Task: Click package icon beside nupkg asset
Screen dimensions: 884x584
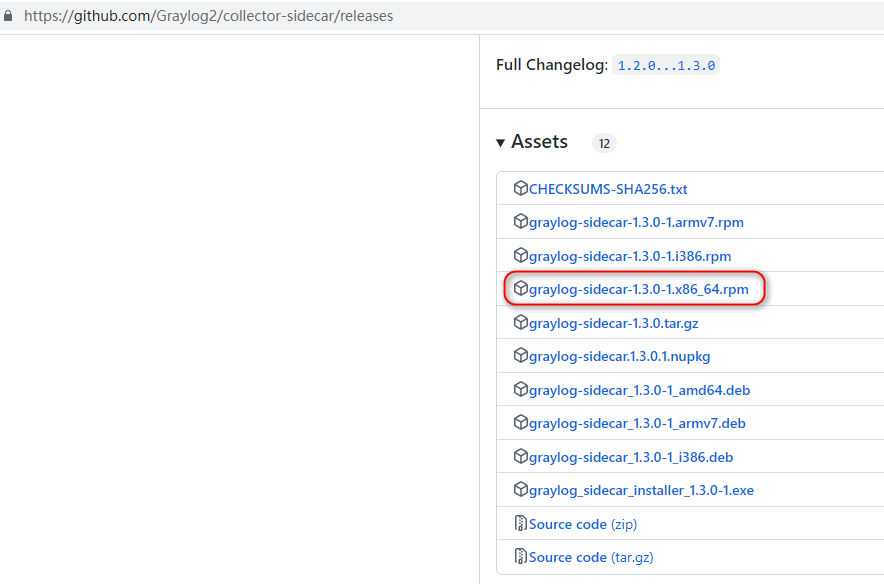Action: 520,356
